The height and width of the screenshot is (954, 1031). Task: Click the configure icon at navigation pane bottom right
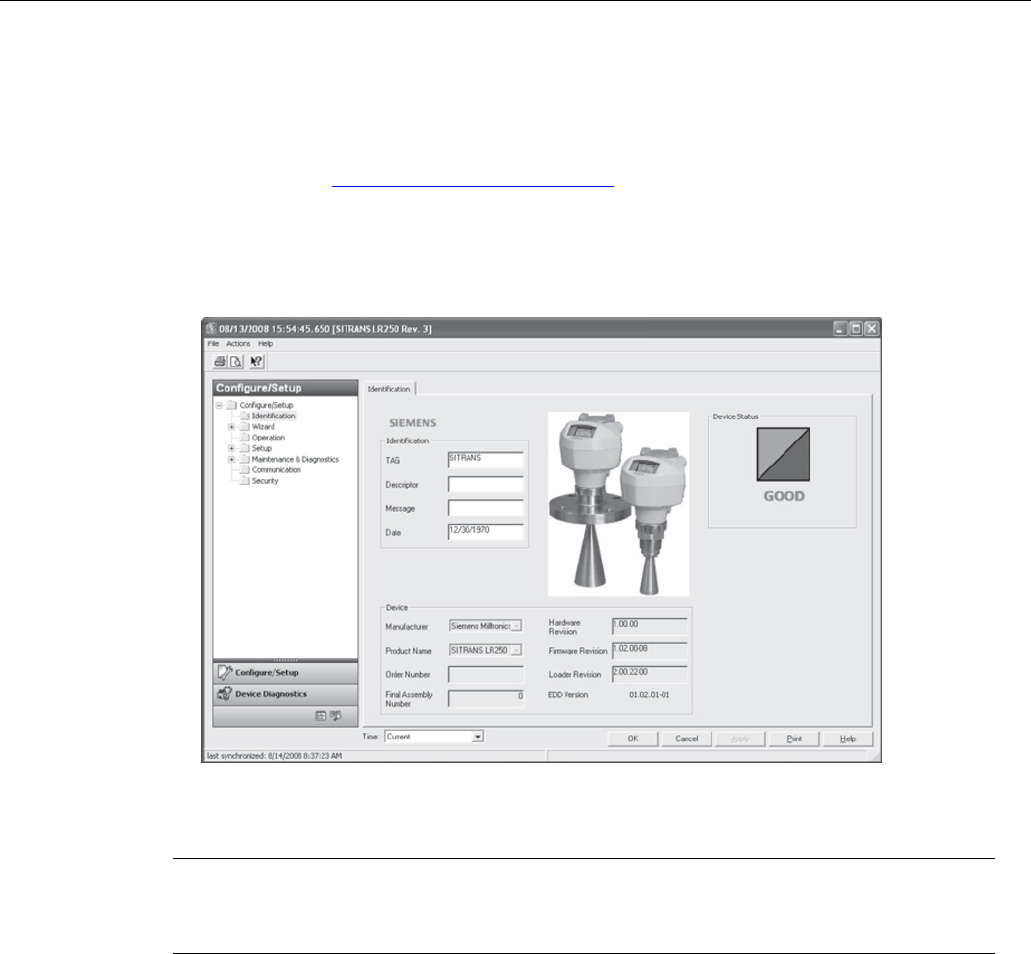coord(335,716)
